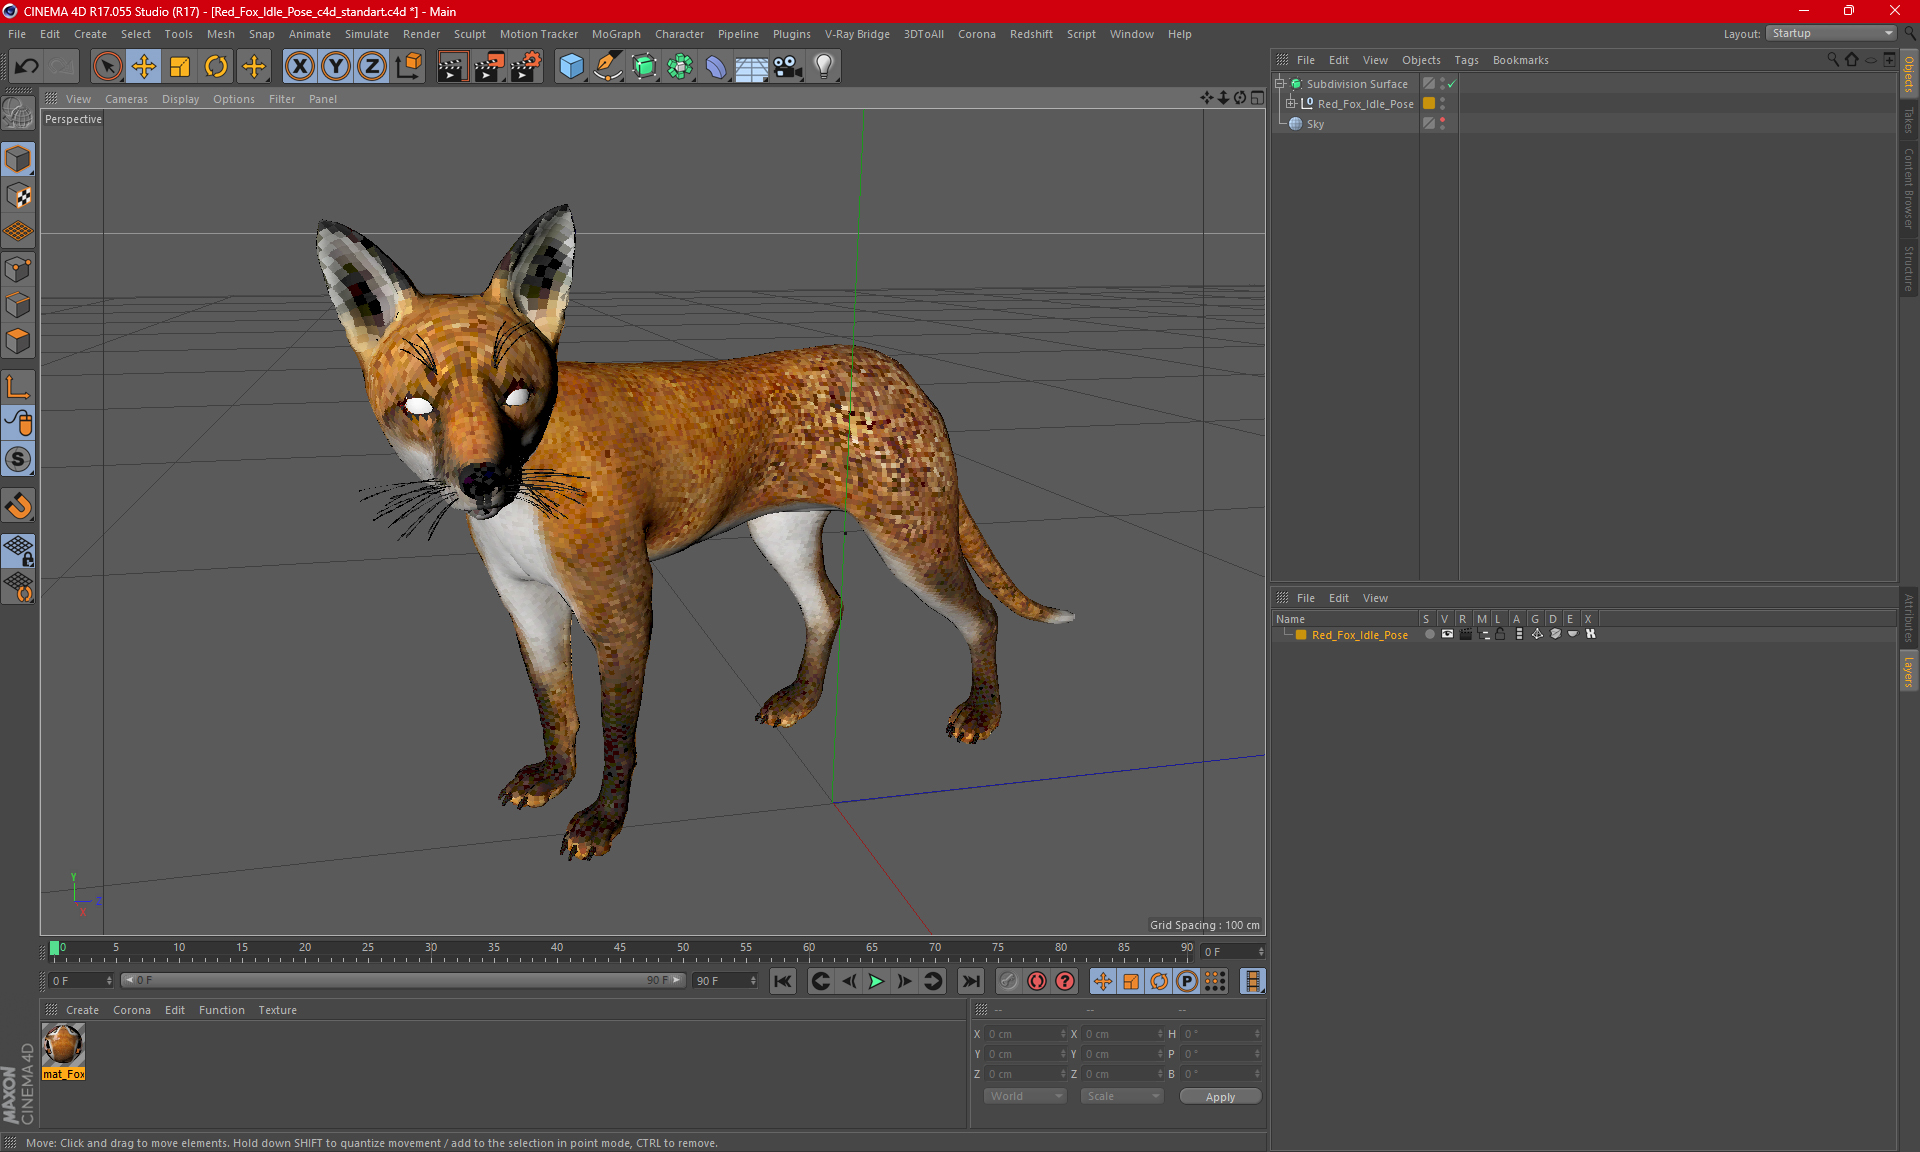Switch to Points mode
Image resolution: width=1920 pixels, height=1152 pixels.
pos(18,269)
